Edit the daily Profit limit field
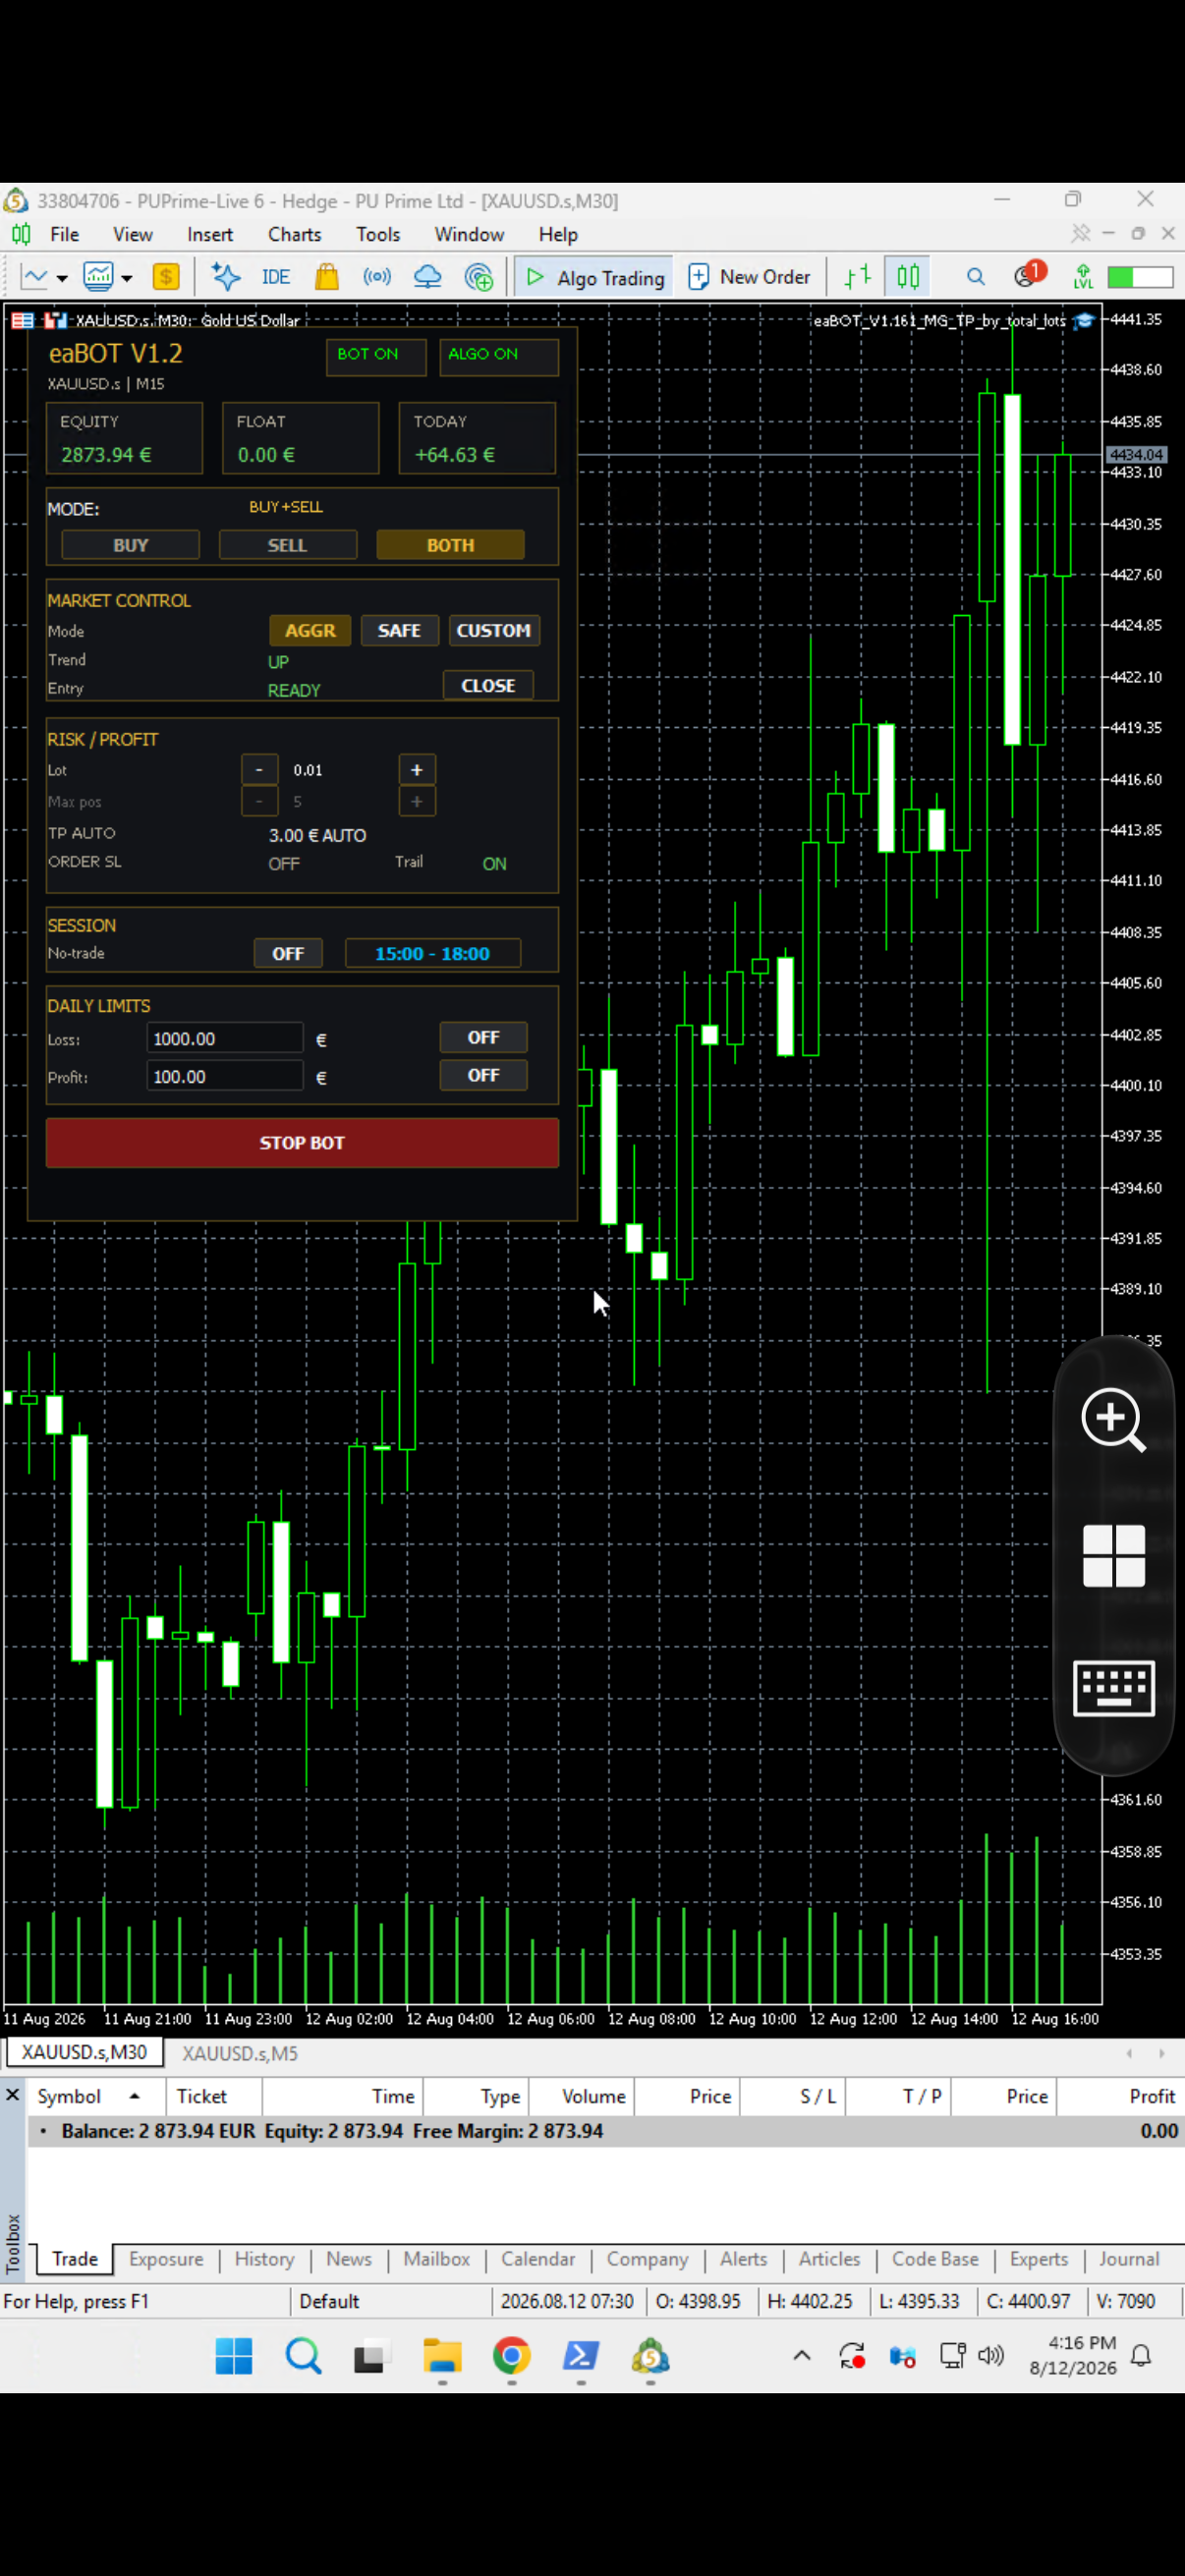 tap(224, 1076)
